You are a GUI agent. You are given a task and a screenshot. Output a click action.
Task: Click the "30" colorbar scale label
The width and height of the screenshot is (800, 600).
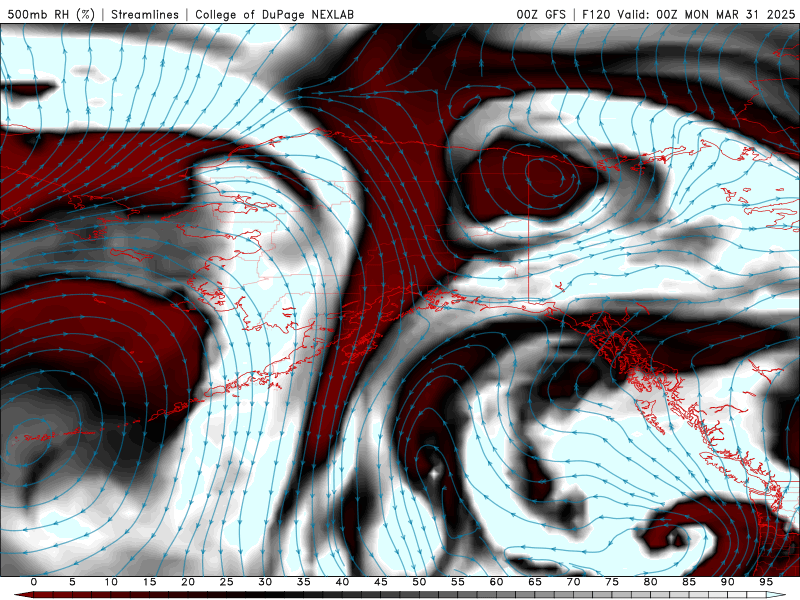[265, 582]
